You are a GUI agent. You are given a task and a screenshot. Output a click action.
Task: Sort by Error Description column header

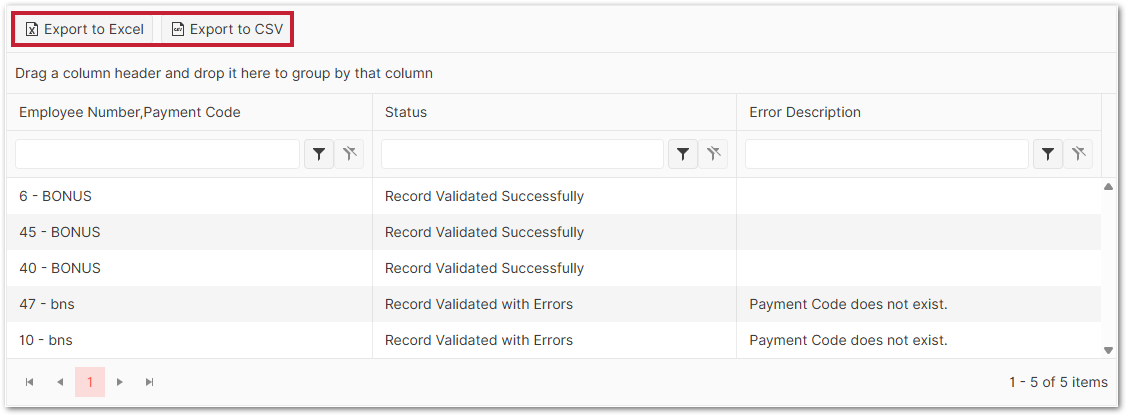pyautogui.click(x=805, y=112)
